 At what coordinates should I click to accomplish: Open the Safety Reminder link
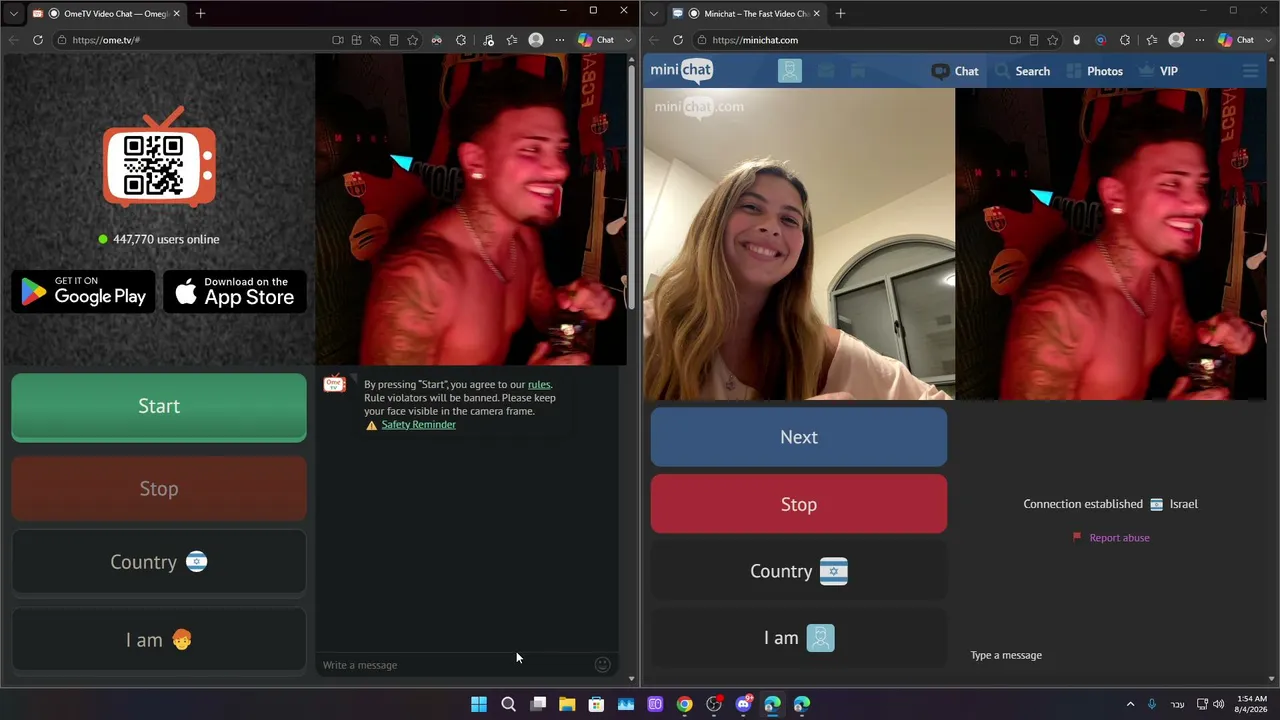click(x=418, y=424)
